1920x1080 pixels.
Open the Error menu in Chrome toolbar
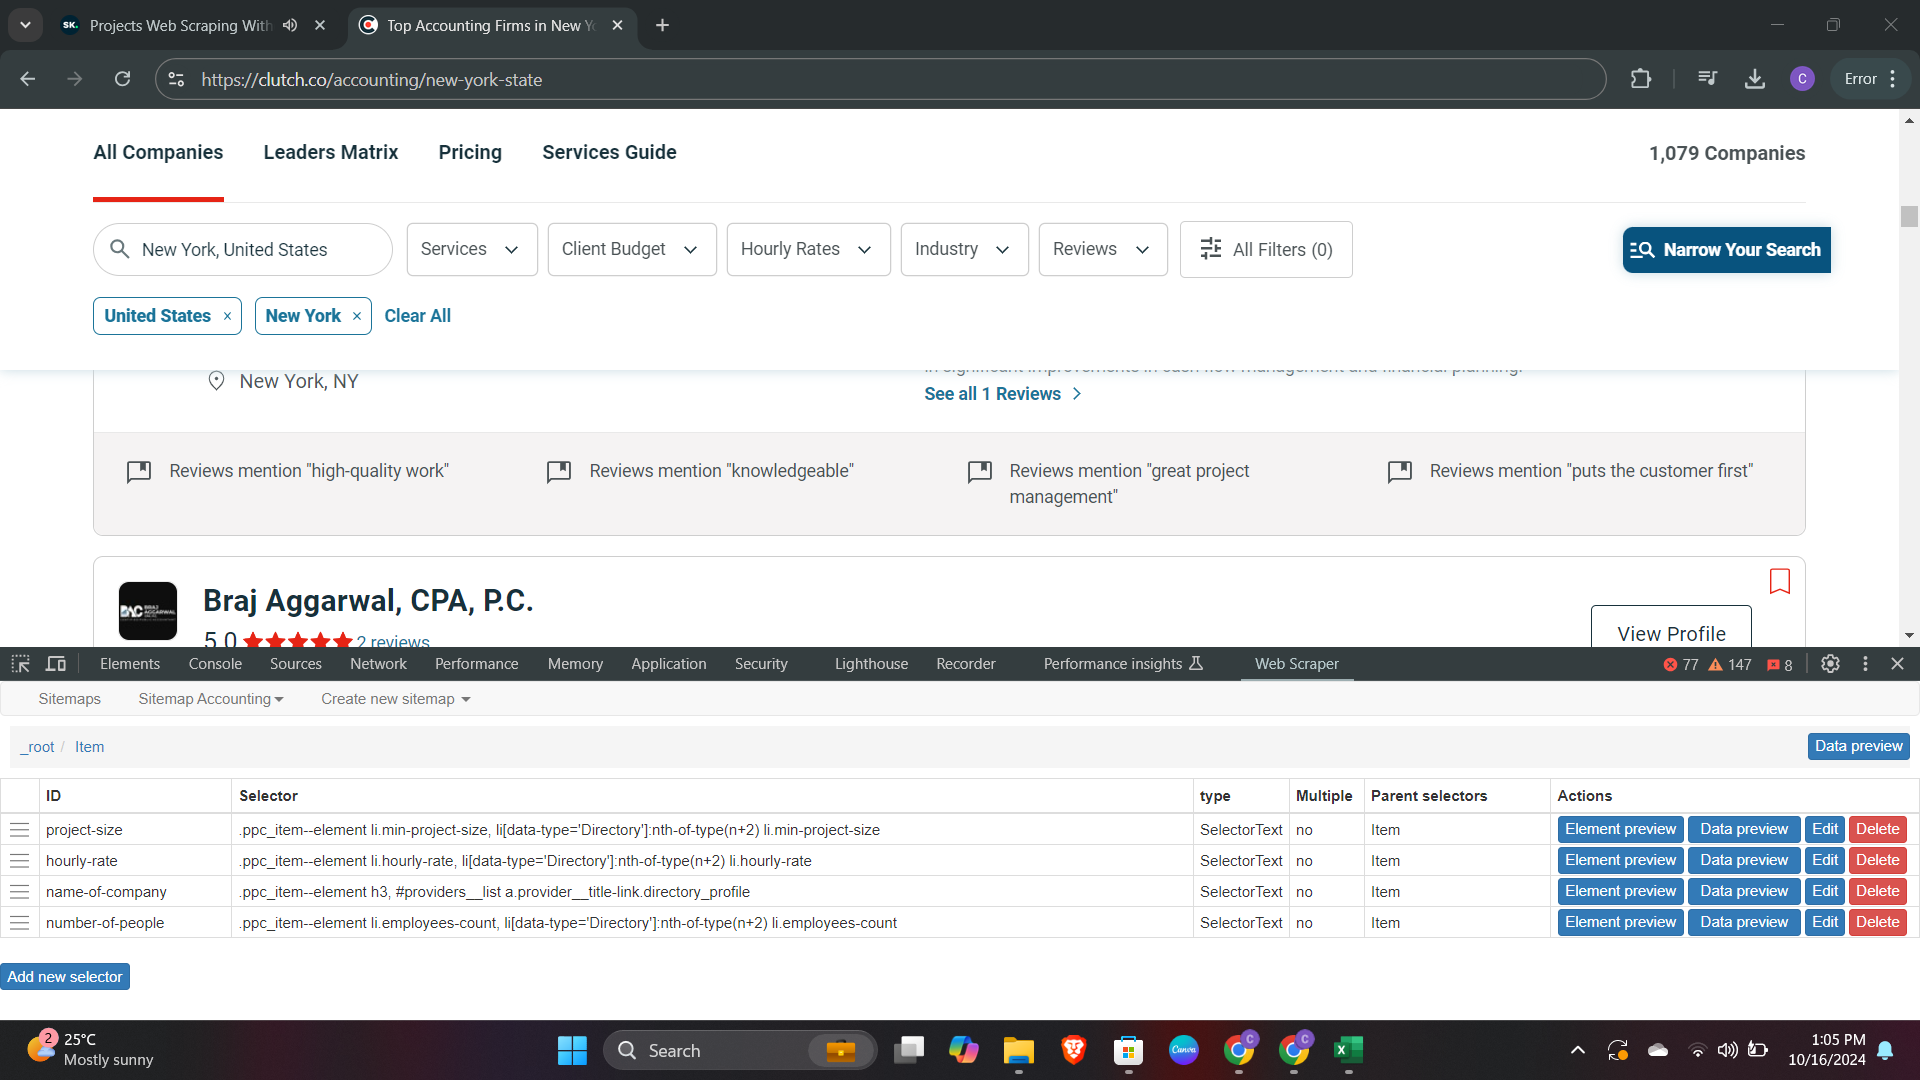point(1871,79)
